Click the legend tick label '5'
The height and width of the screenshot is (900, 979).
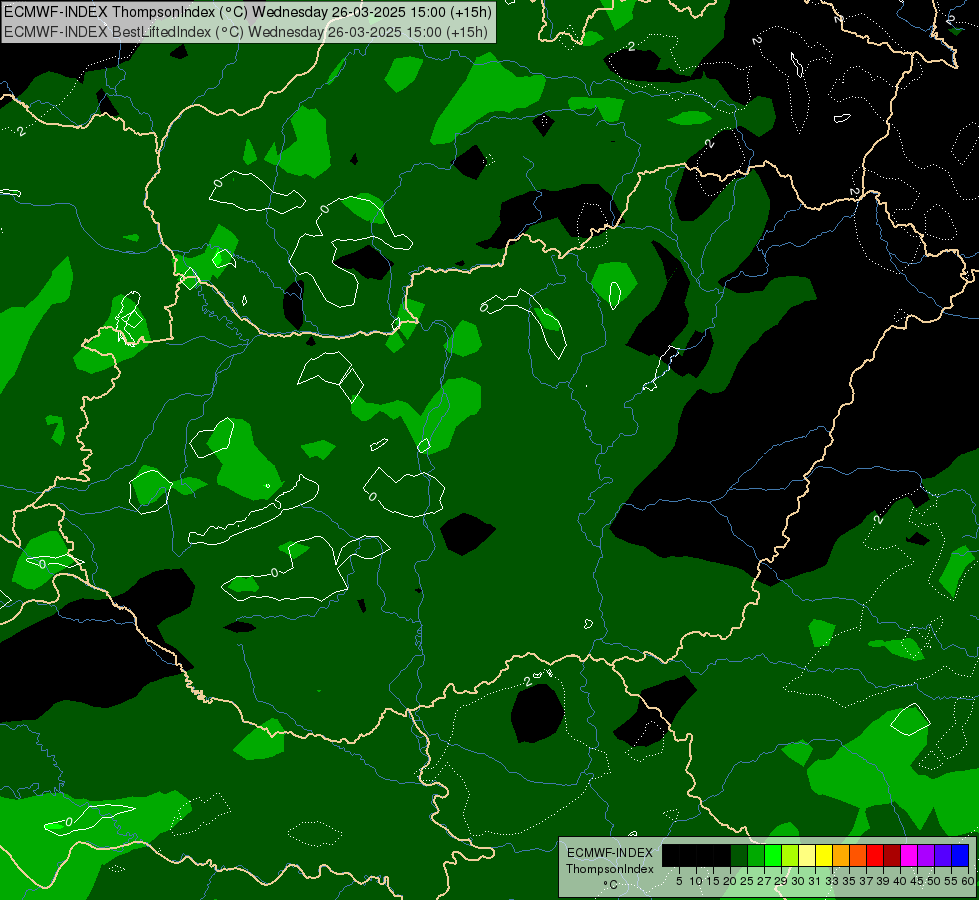point(679,881)
